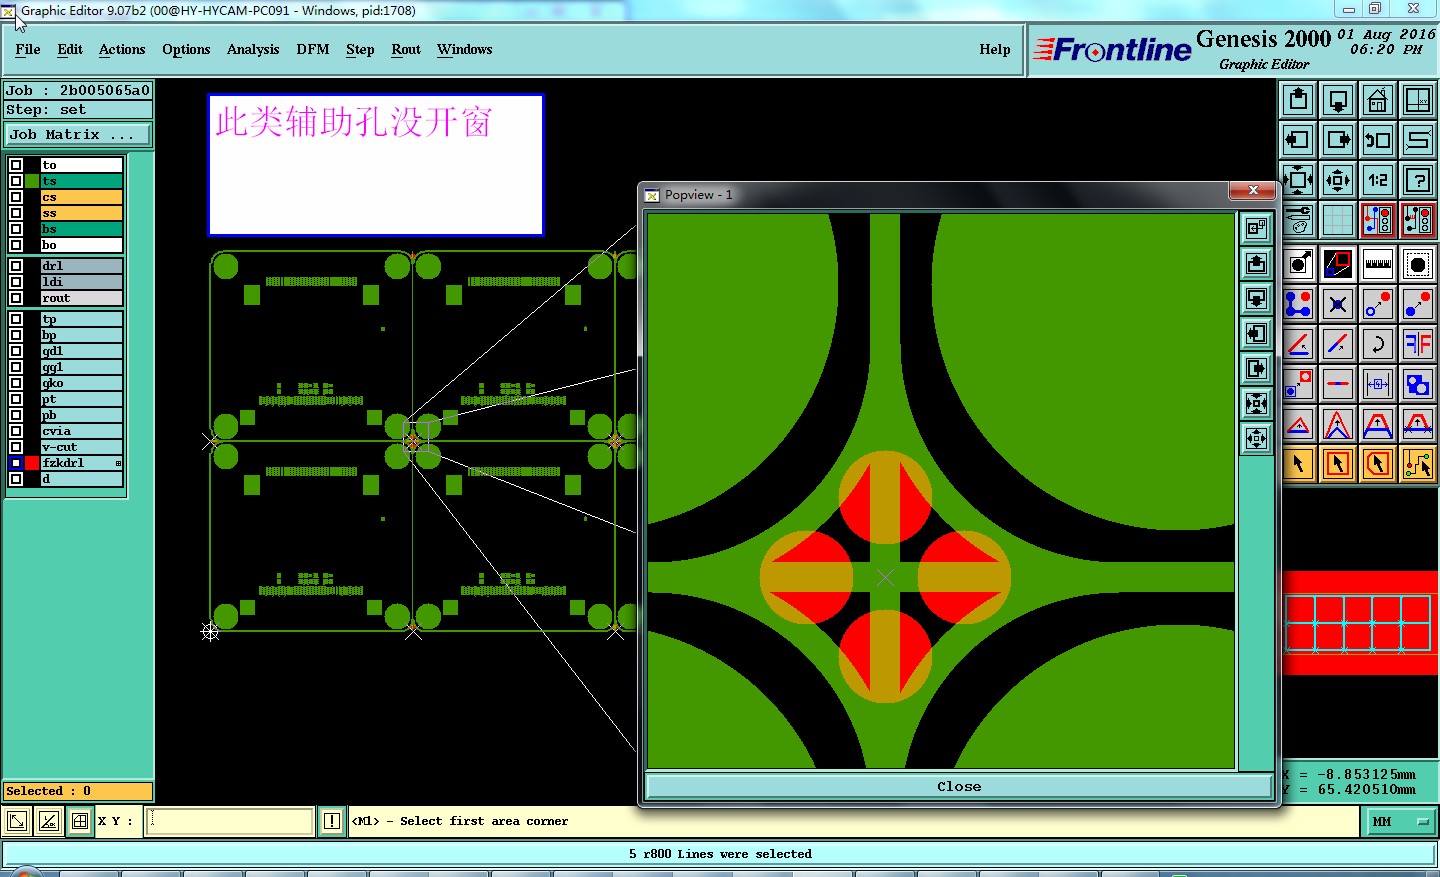1440x877 pixels.
Task: Click the green color swatch of ts layer
Action: coord(32,181)
